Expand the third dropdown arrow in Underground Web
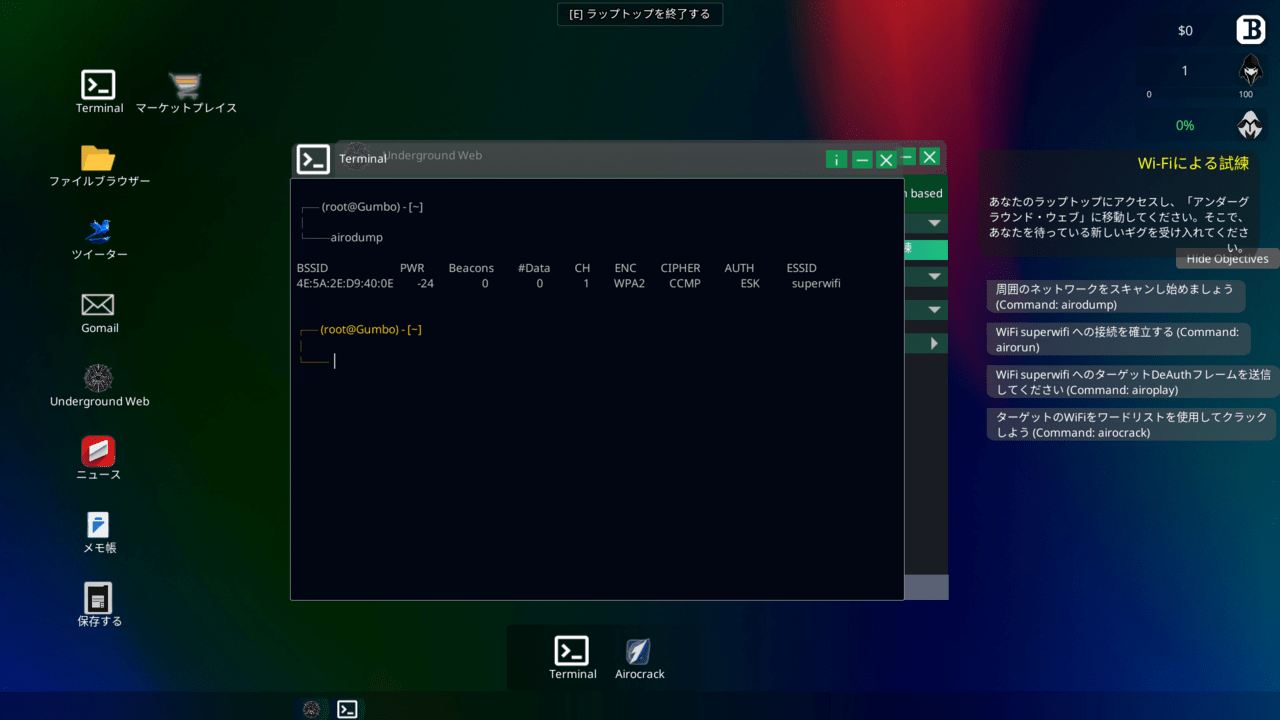This screenshot has height=720, width=1280. pyautogui.click(x=935, y=310)
